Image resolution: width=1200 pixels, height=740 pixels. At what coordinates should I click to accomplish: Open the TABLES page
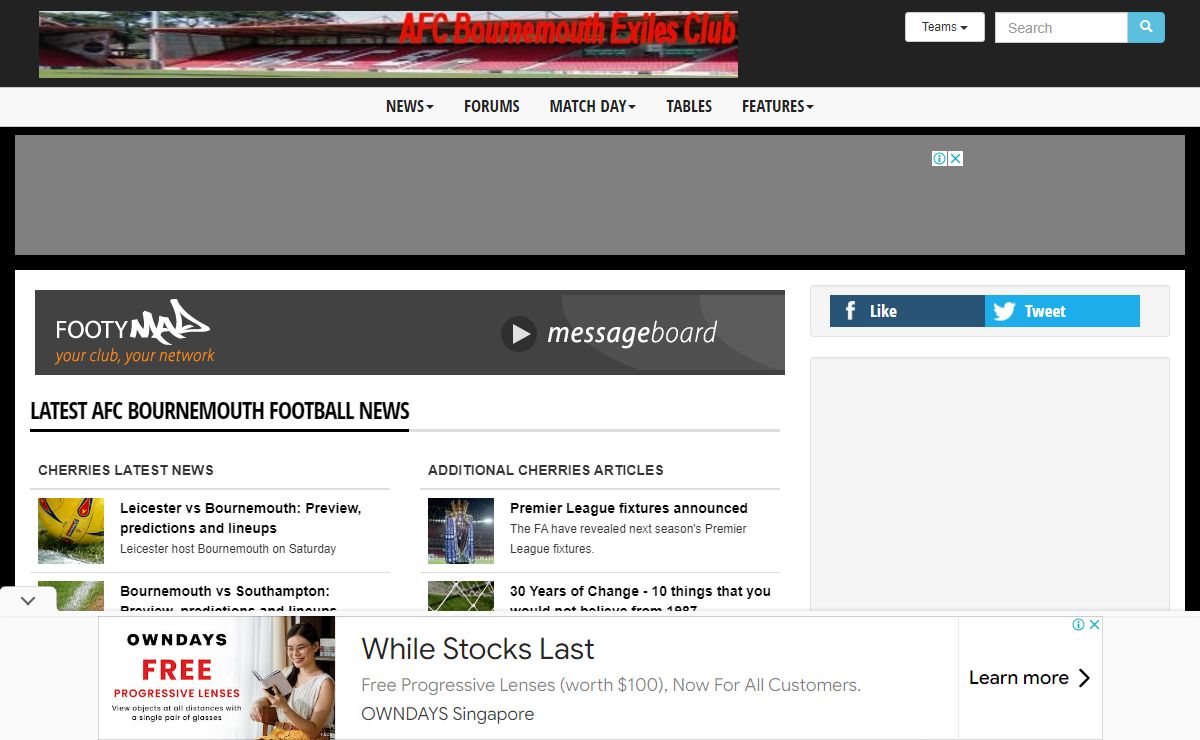(x=689, y=106)
